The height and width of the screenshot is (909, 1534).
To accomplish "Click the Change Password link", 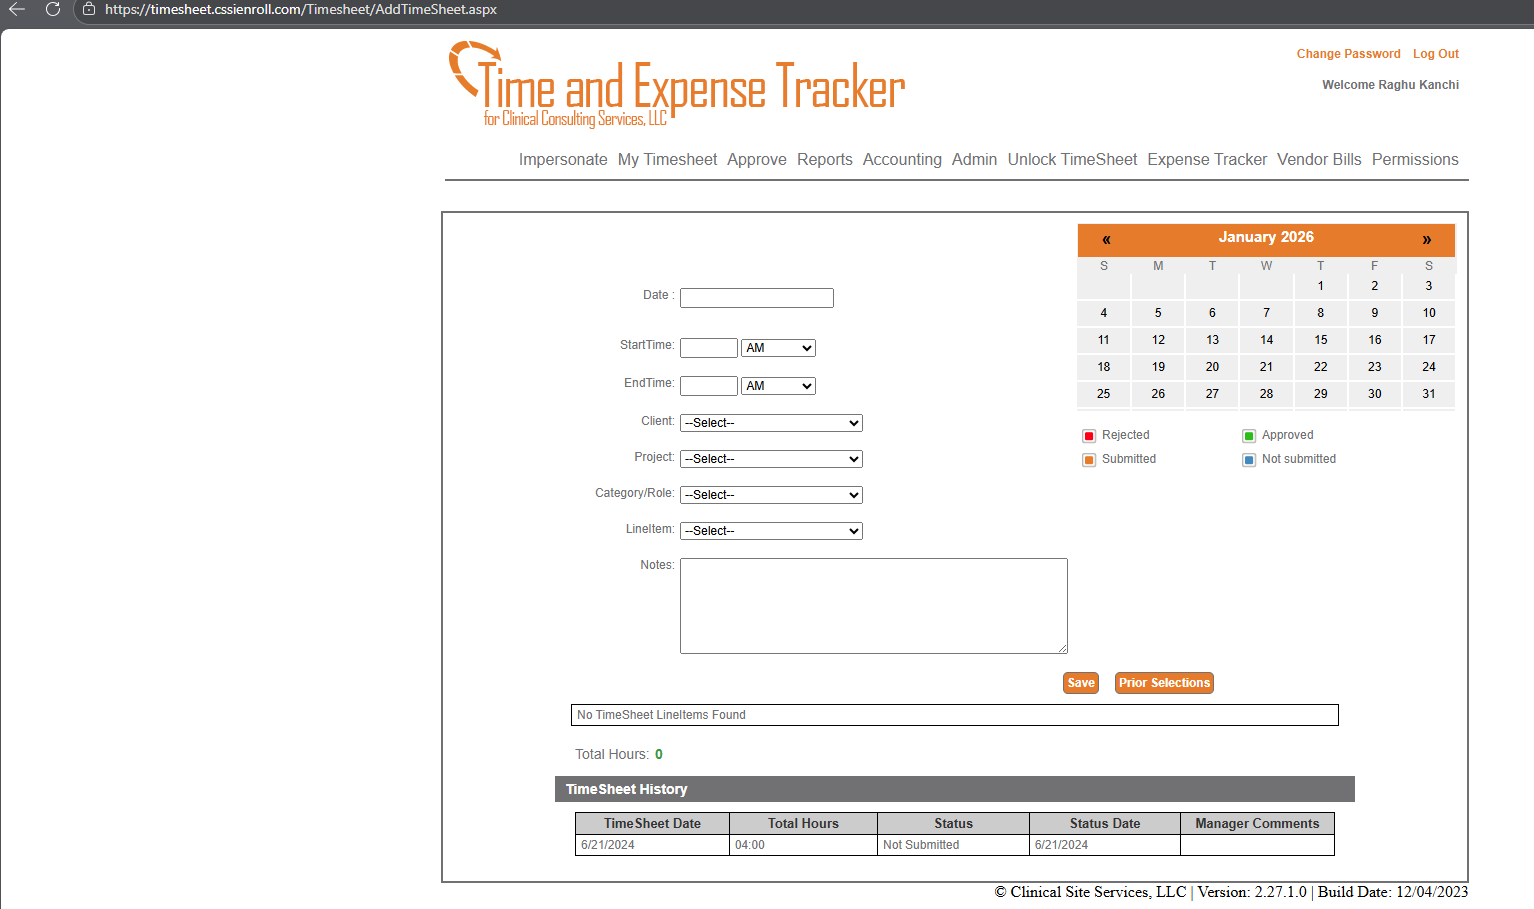I will [x=1348, y=54].
